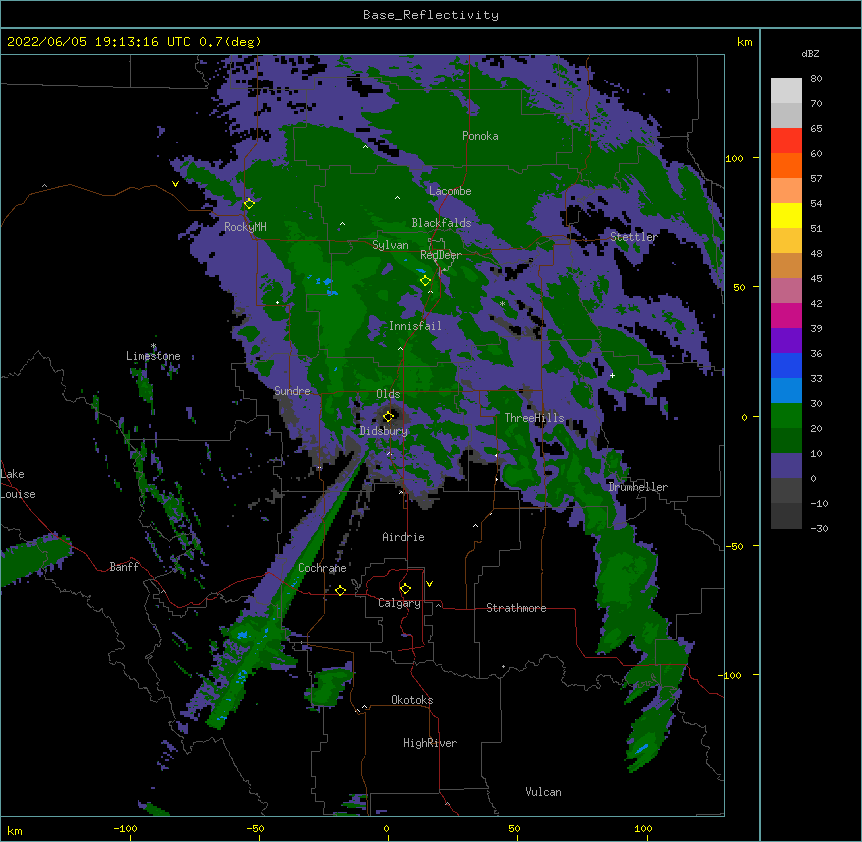Click the yellow diamond marker above Calgary
Image resolution: width=862 pixels, height=842 pixels.
point(405,589)
